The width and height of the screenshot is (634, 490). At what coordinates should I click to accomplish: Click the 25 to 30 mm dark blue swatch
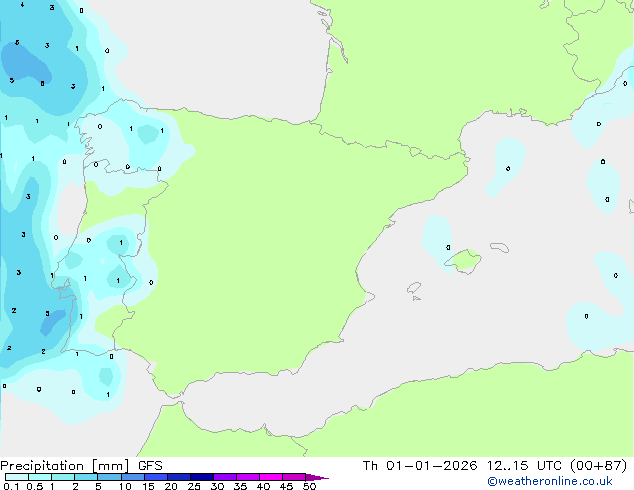[201, 477]
